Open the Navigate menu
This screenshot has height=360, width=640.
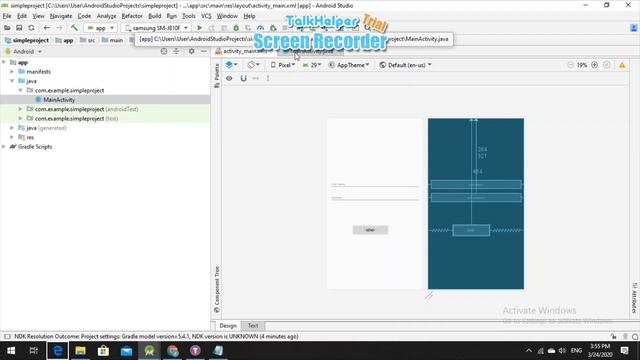[x=61, y=16]
